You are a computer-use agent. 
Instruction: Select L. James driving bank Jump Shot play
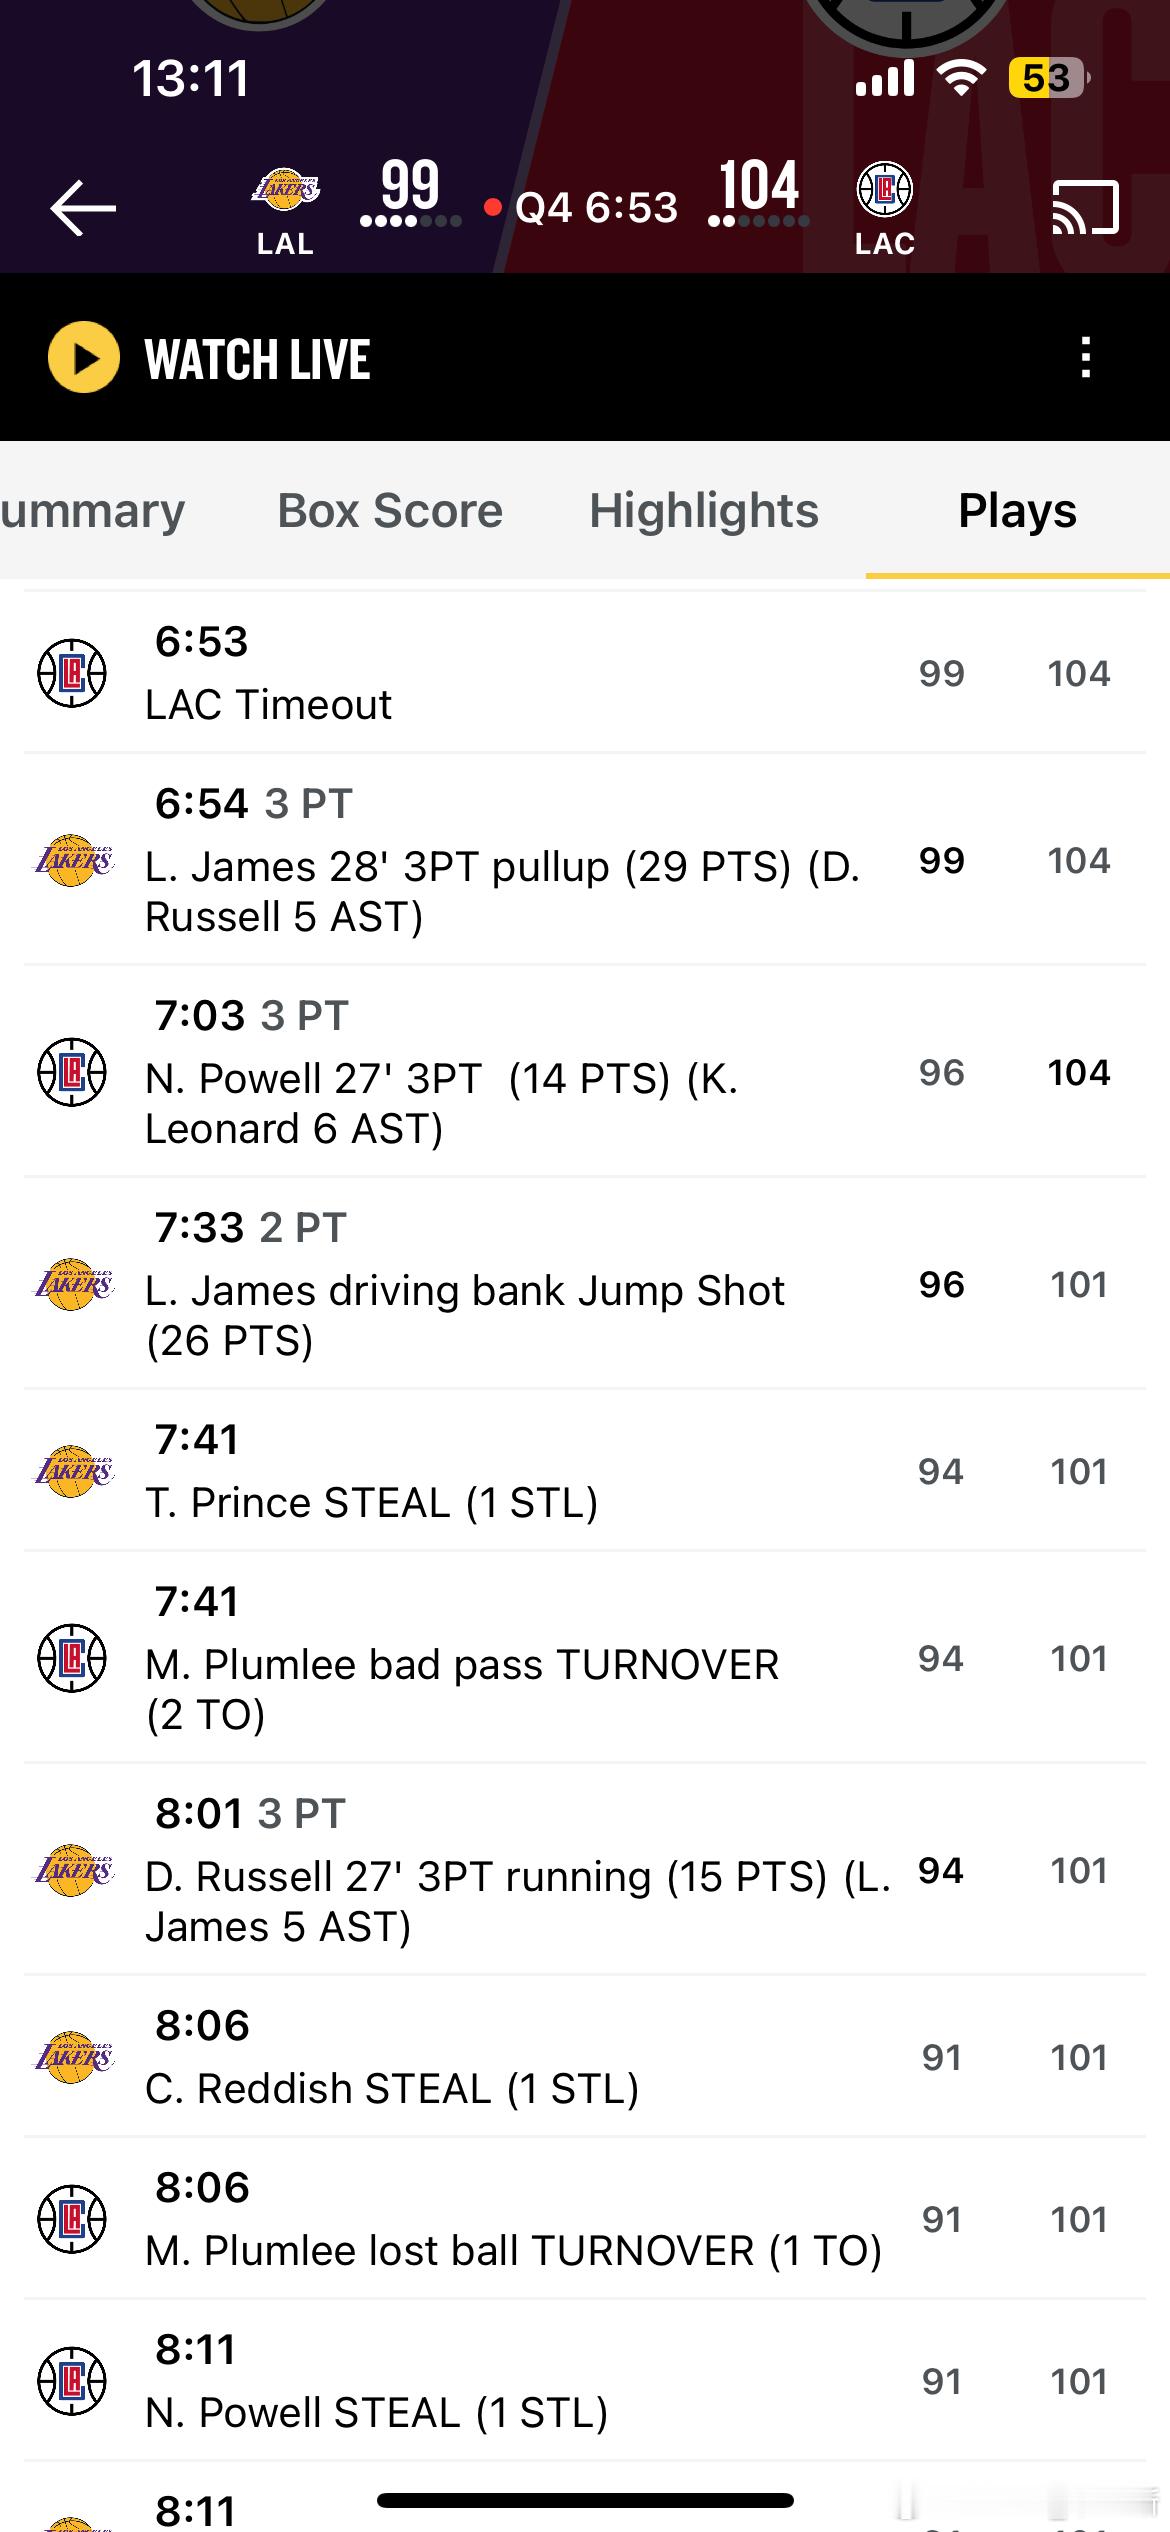(x=585, y=1284)
